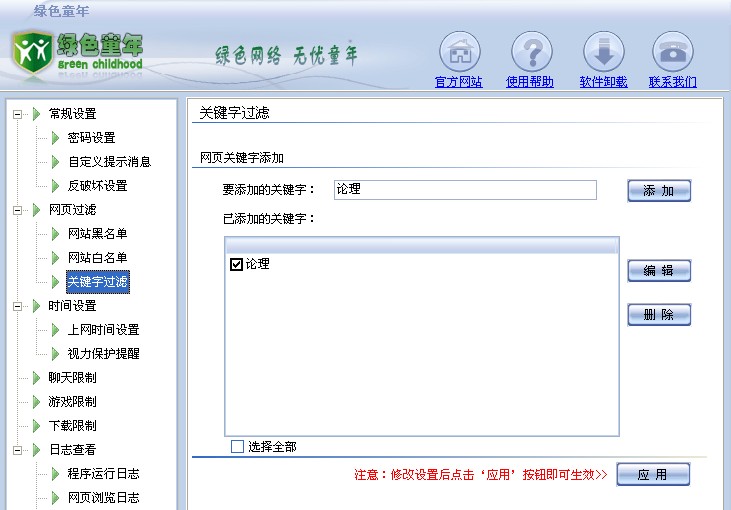
Task: Click green arrow icon beside 关键字过滤
Action: pos(55,282)
